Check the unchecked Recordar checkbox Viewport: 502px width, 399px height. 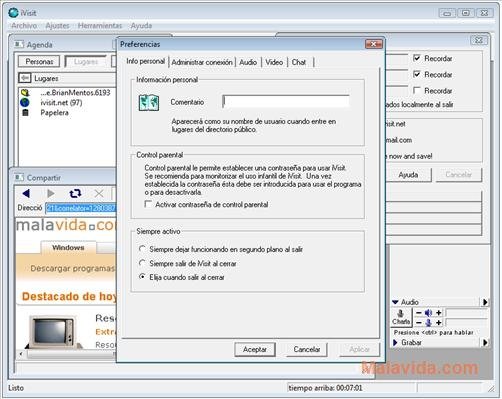coord(416,90)
